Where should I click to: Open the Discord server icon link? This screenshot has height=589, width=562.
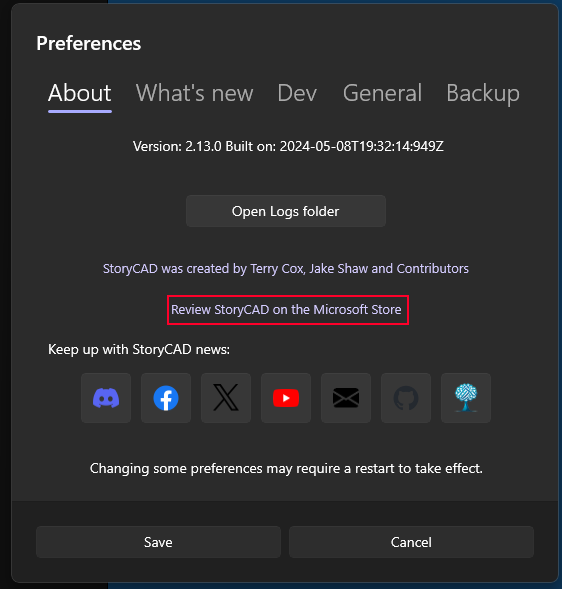[x=106, y=398]
